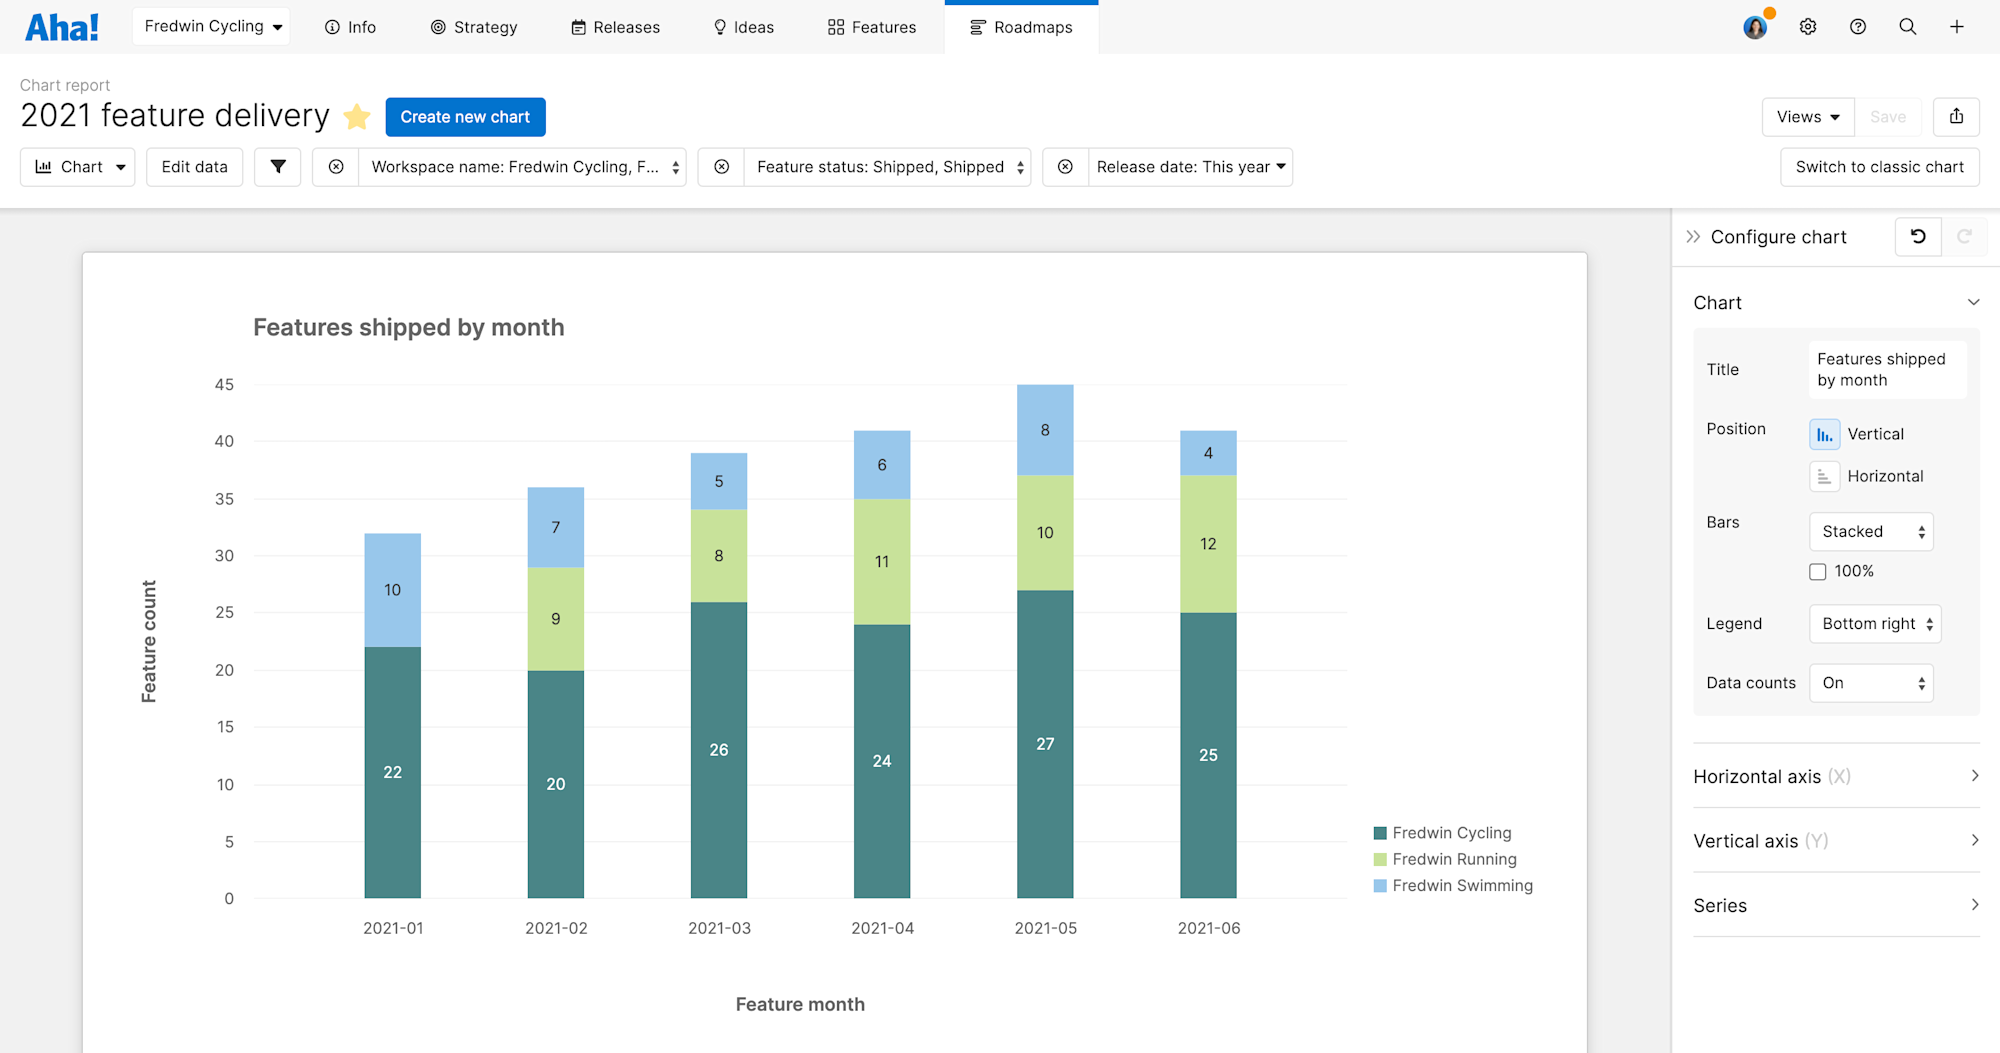Viewport: 2000px width, 1053px height.
Task: Click Create new chart
Action: pos(465,116)
